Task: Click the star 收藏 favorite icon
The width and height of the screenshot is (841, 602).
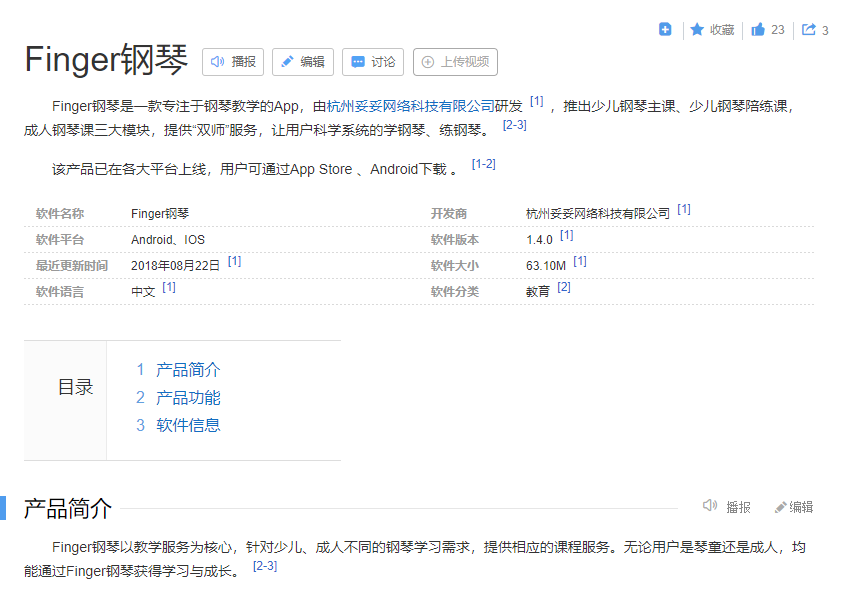Action: (697, 30)
